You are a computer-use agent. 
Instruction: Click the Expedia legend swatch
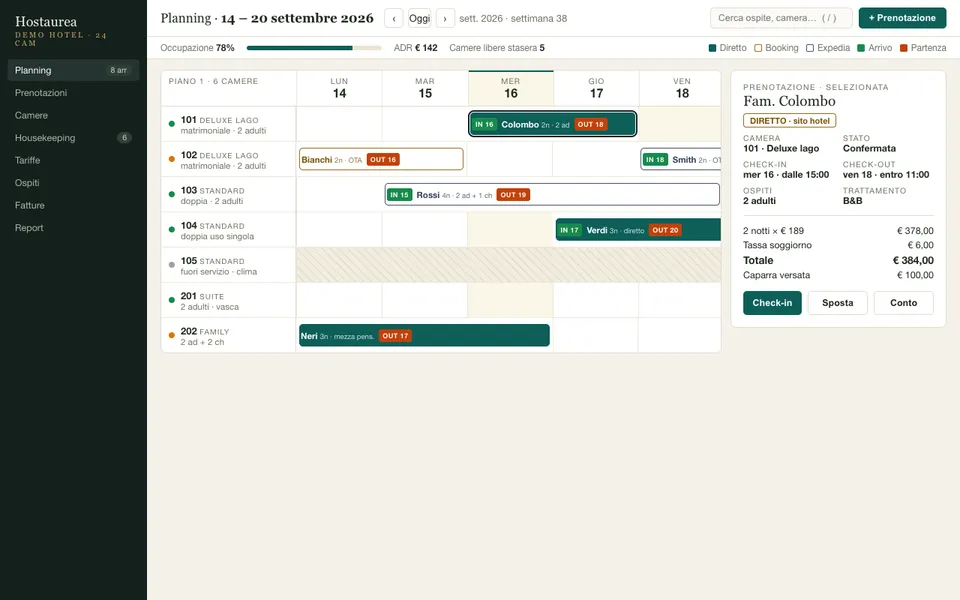tap(810, 48)
